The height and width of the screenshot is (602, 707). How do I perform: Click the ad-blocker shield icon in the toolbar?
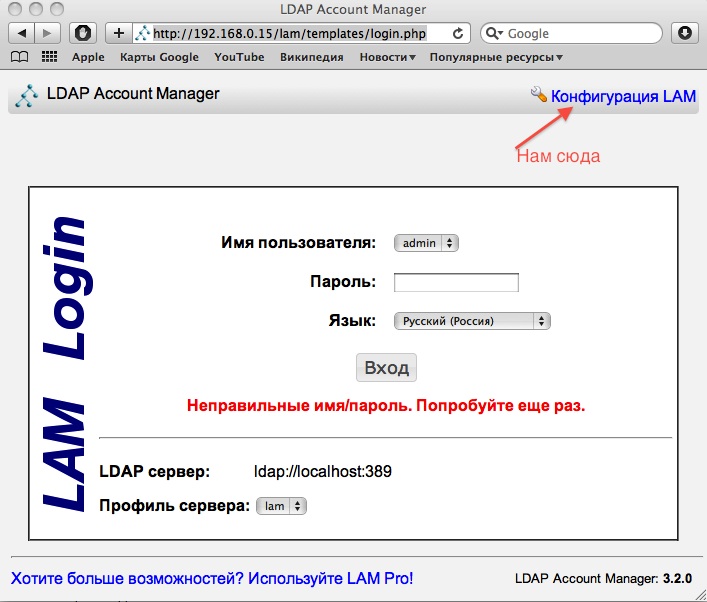[x=86, y=33]
